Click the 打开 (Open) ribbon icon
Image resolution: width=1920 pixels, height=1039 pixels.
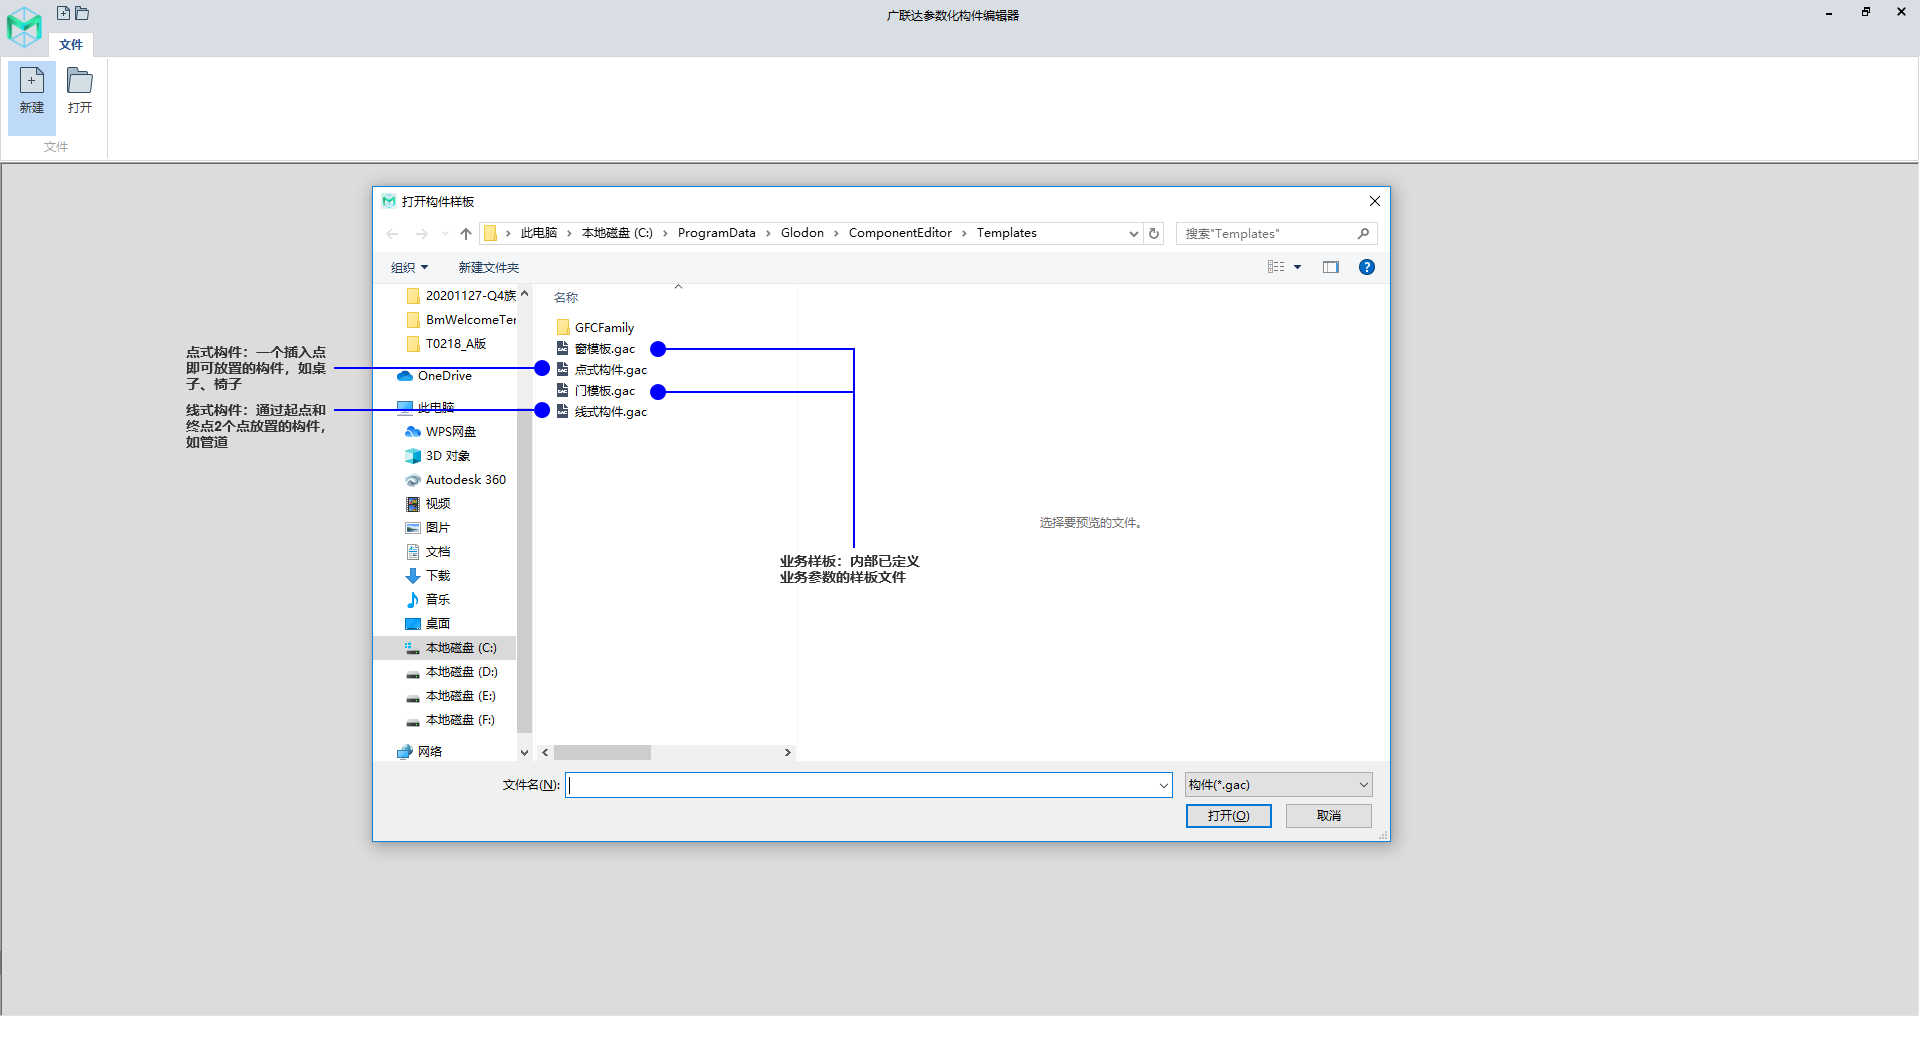point(80,92)
